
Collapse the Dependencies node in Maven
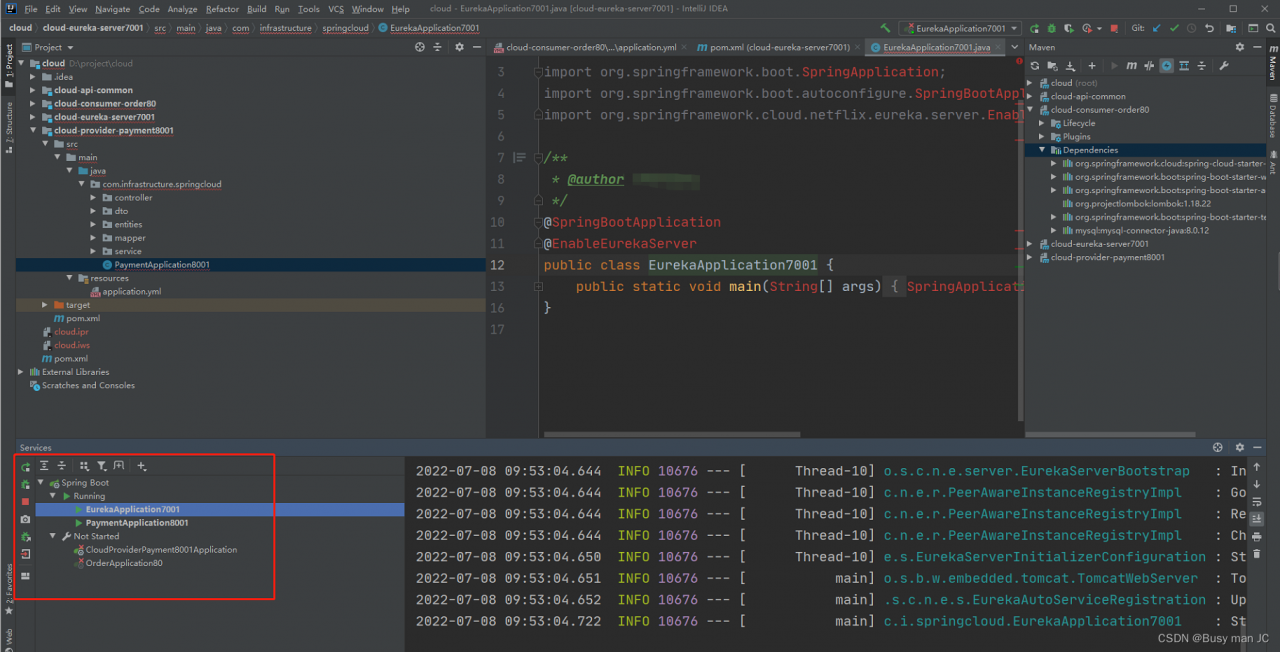point(1042,150)
